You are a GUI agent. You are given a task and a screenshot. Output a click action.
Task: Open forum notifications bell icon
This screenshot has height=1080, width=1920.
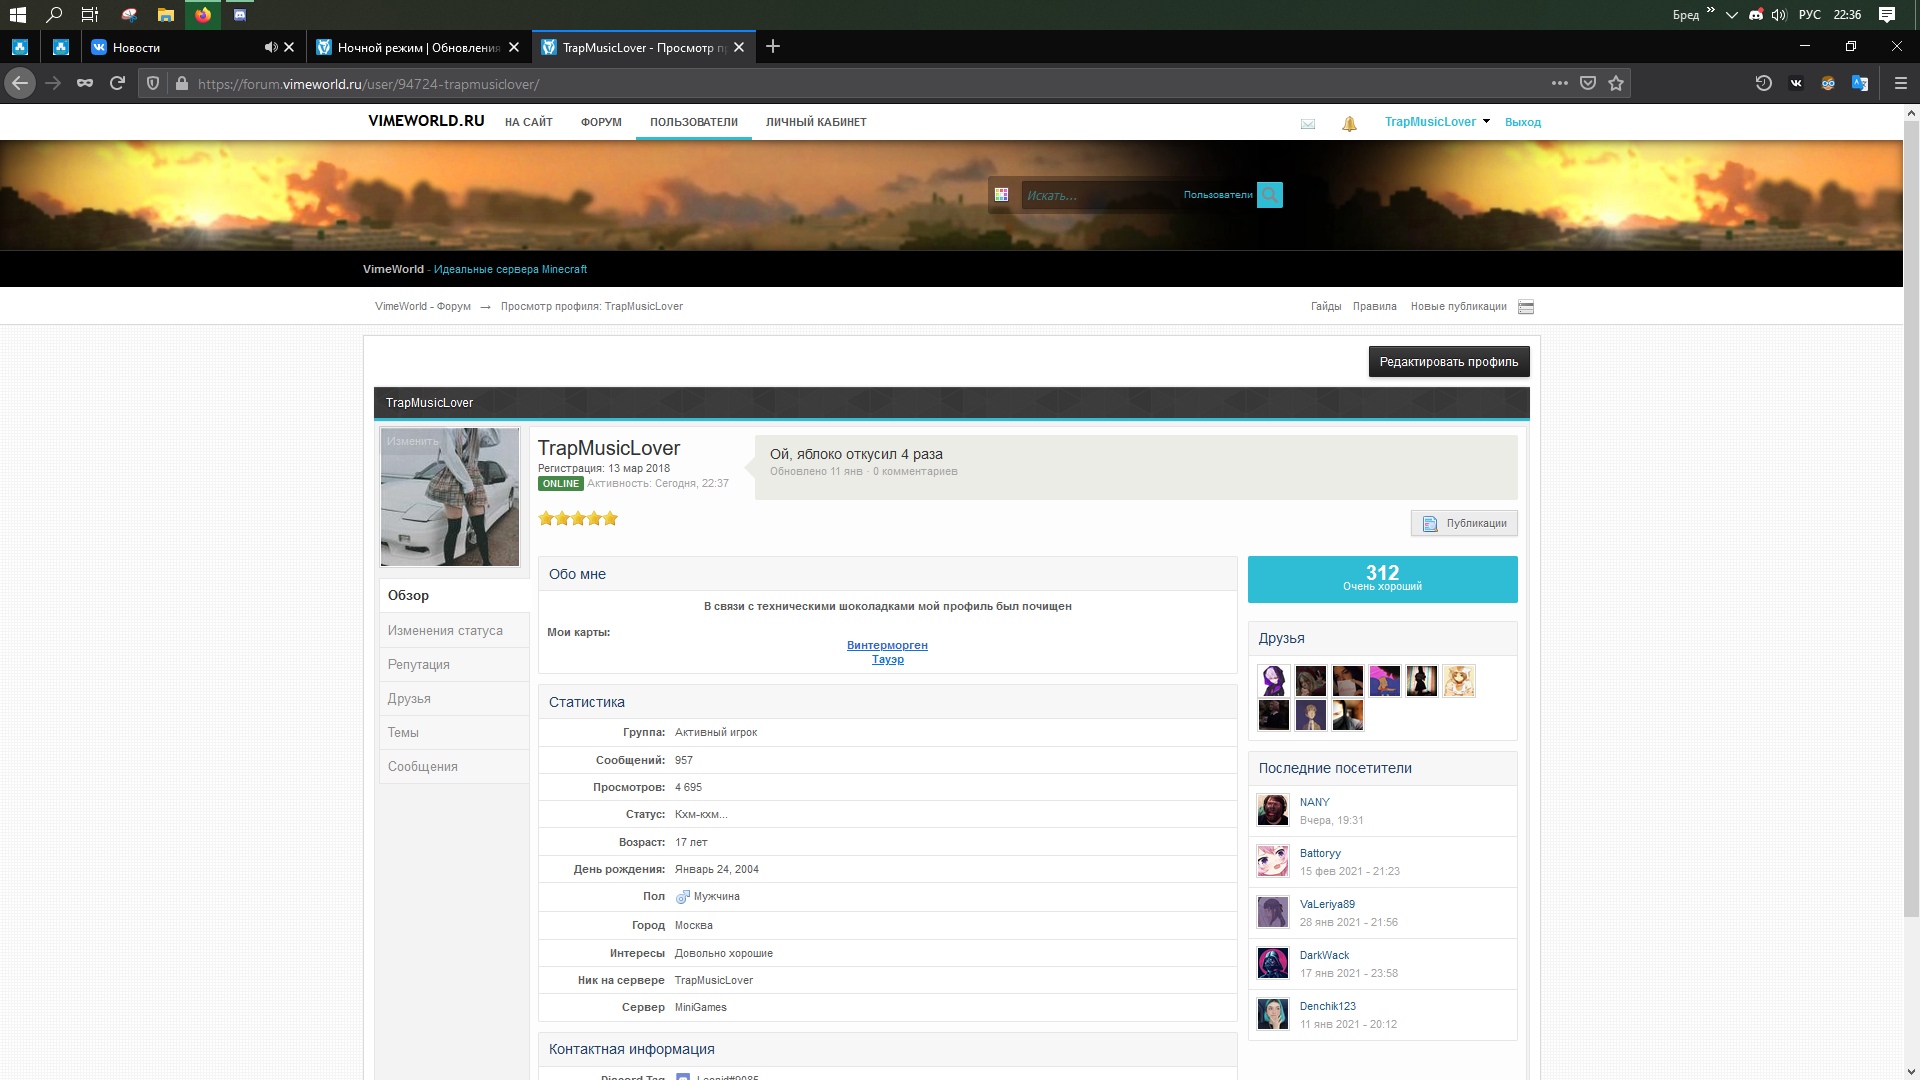[x=1349, y=123]
